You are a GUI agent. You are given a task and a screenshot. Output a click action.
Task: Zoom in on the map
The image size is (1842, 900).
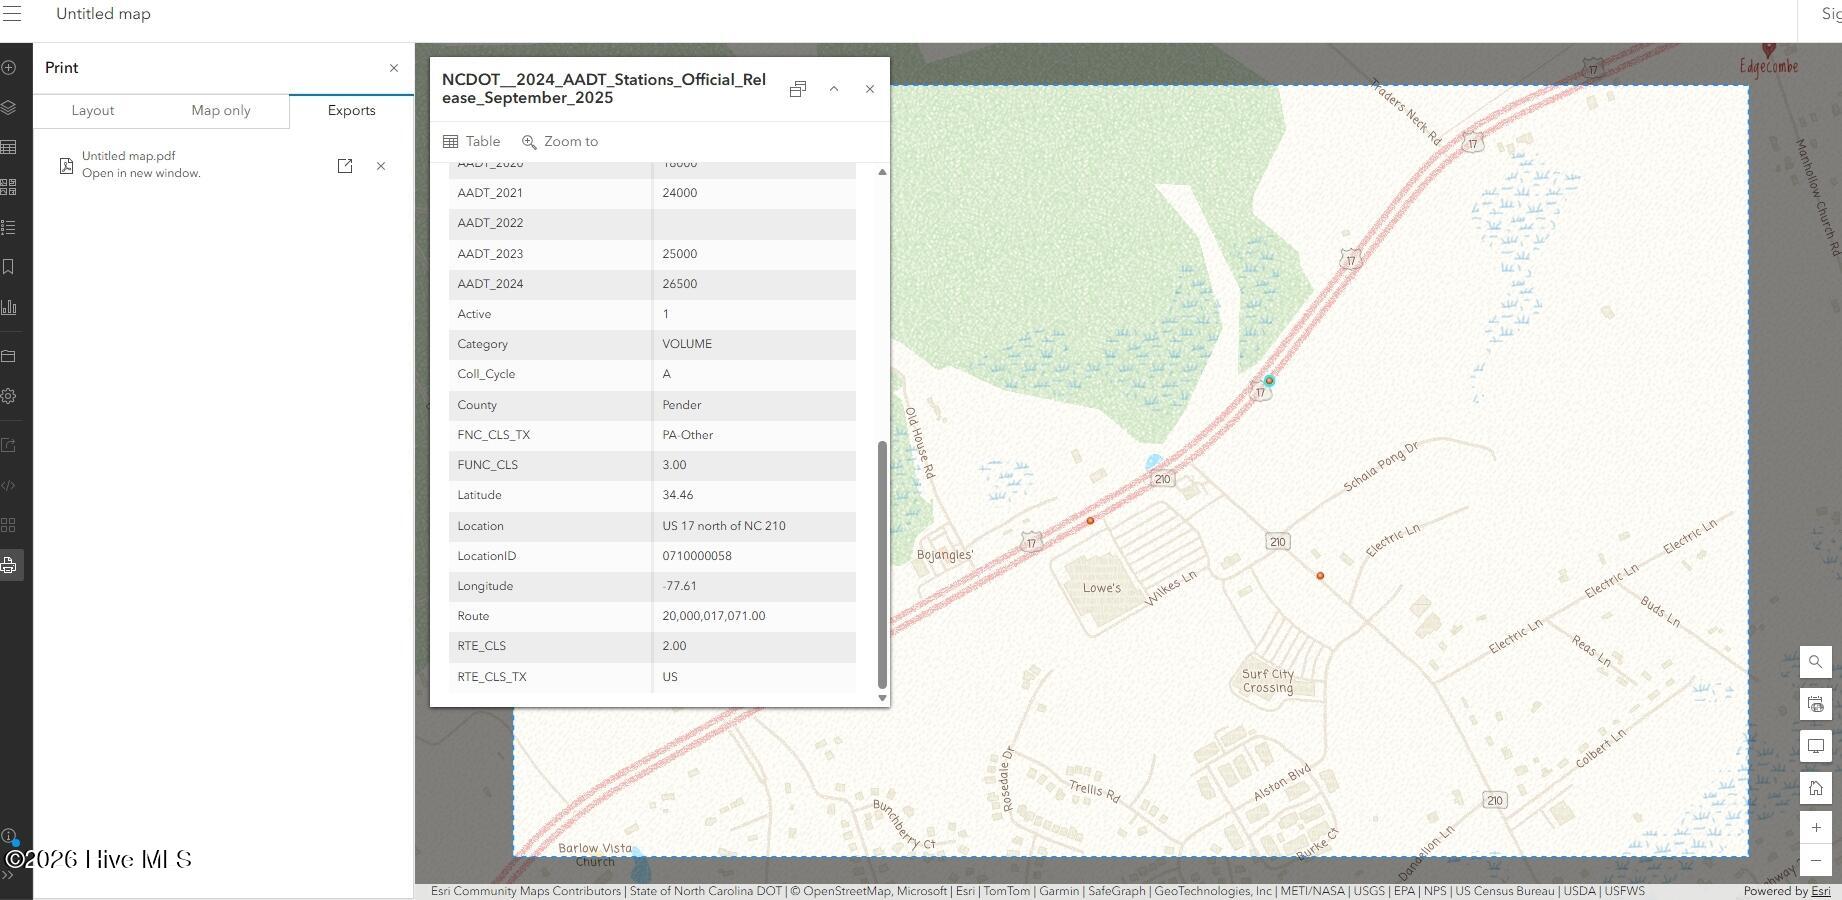(1815, 827)
